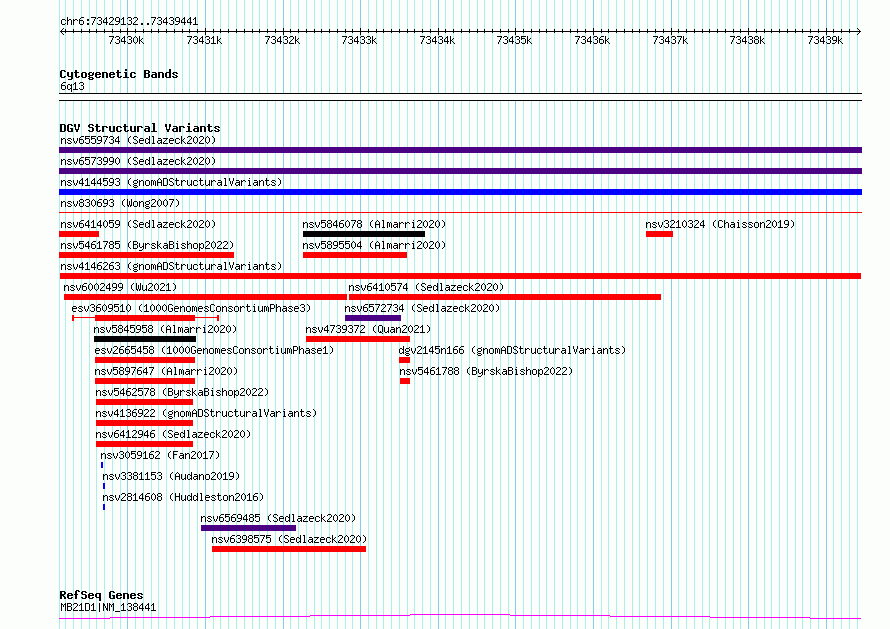Open the nsv5461788 (ByrskaBishop2022) label

(x=486, y=371)
